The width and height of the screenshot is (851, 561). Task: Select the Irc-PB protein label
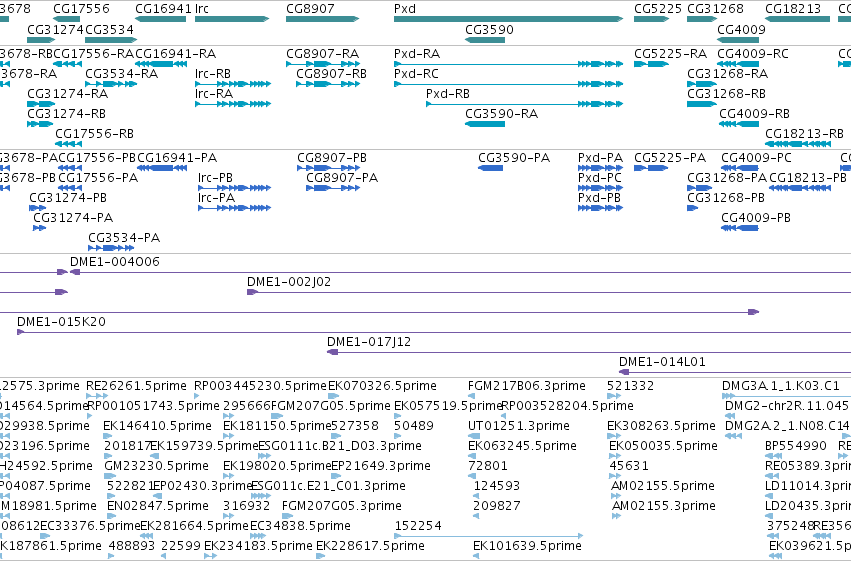215,178
